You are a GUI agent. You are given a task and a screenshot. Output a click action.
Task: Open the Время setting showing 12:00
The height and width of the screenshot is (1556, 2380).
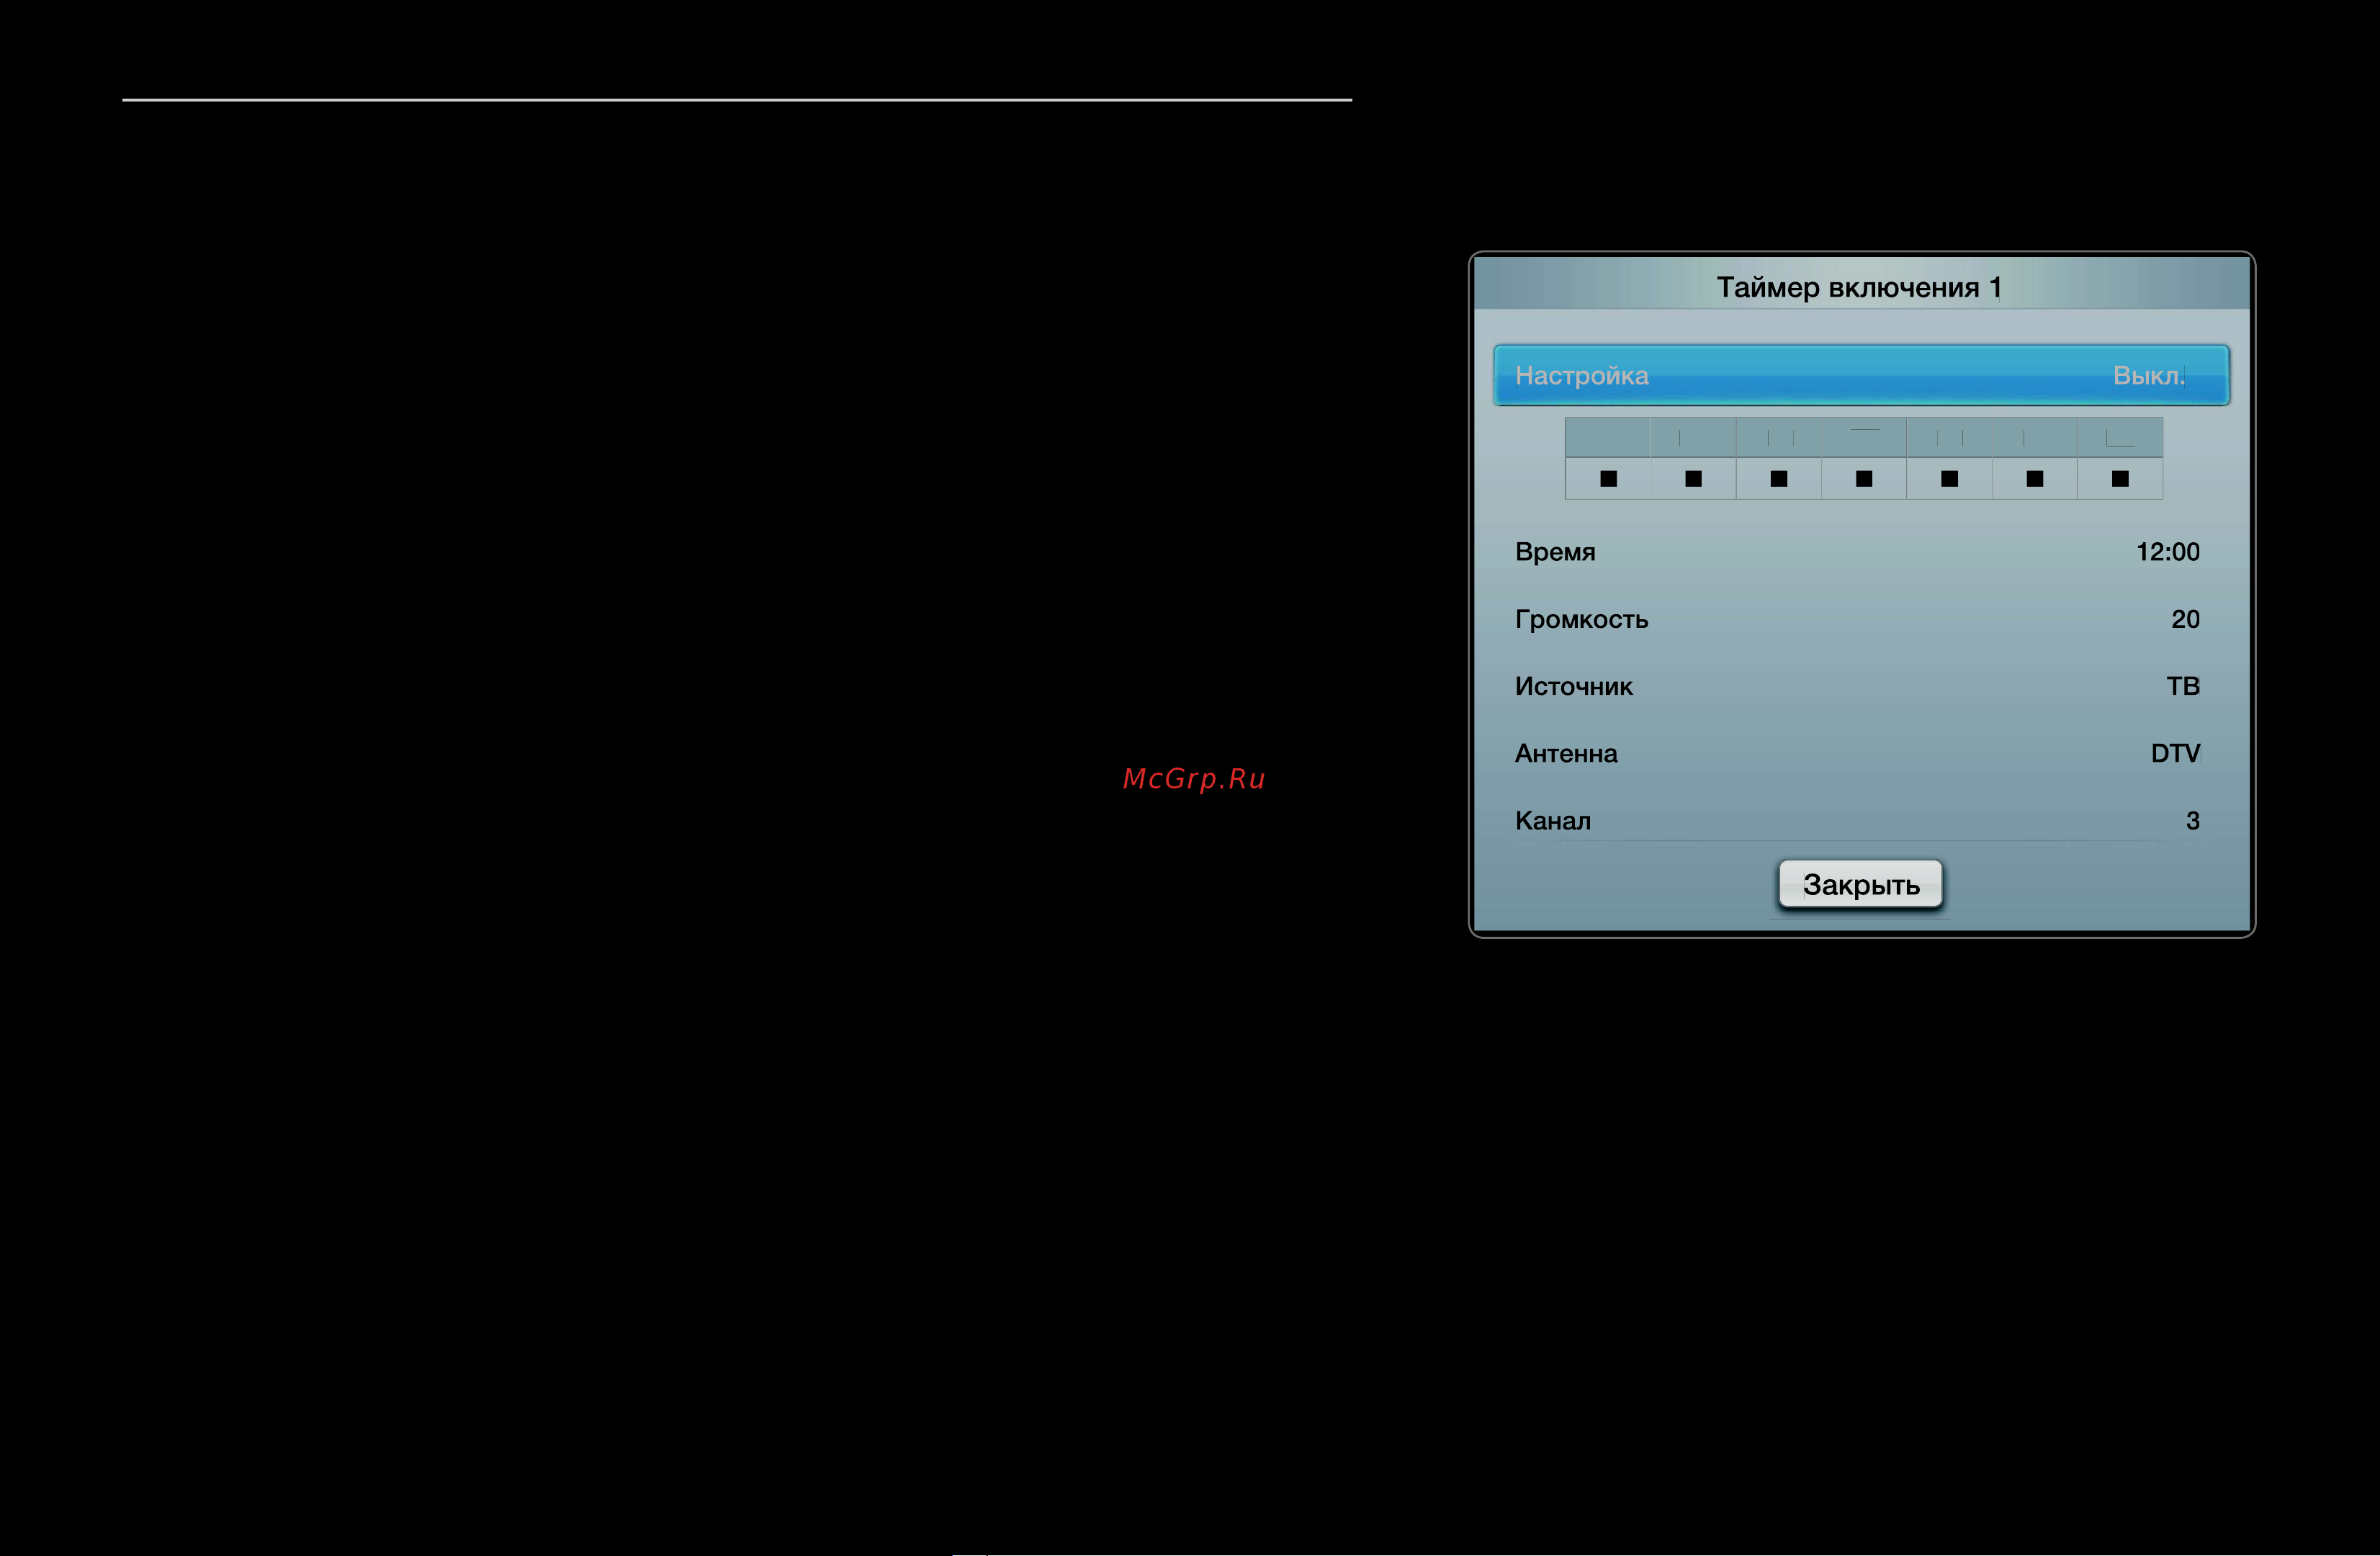coord(1857,552)
